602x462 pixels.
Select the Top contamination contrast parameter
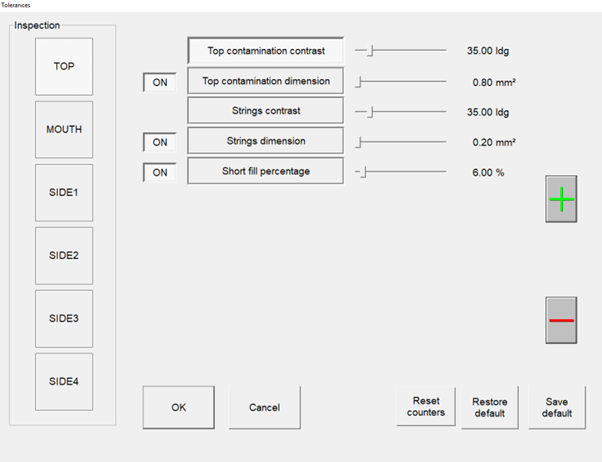point(265,50)
